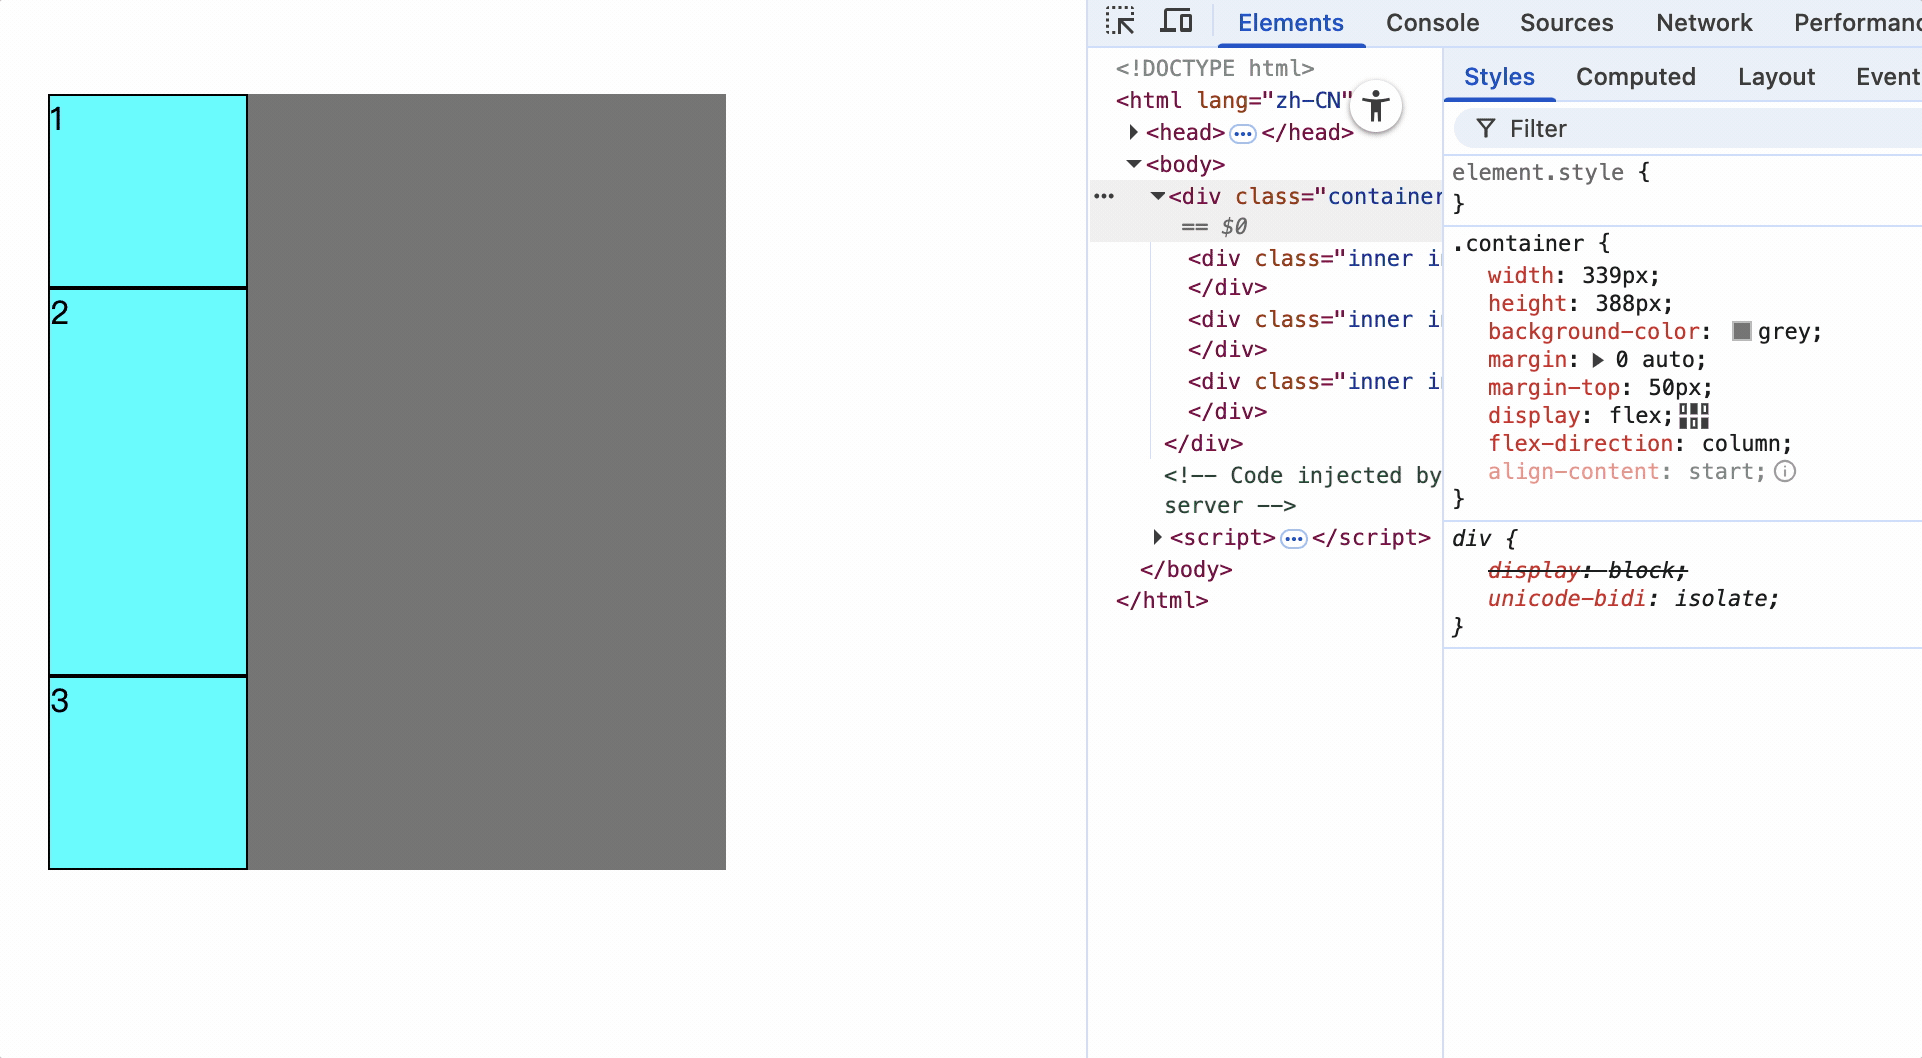Open the Performance tab
1922x1058 pixels.
[1857, 23]
